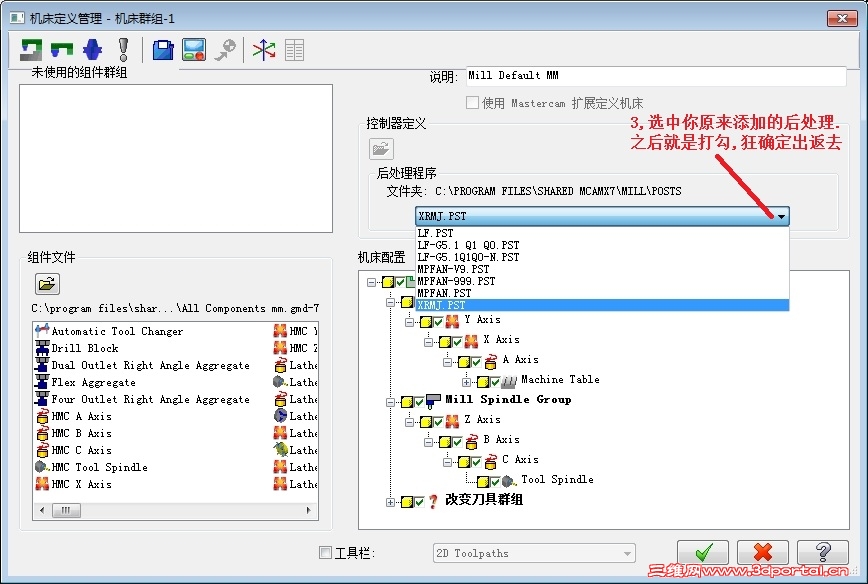Click the Automatic Tool Changer component icon
The image size is (868, 584).
(x=42, y=331)
